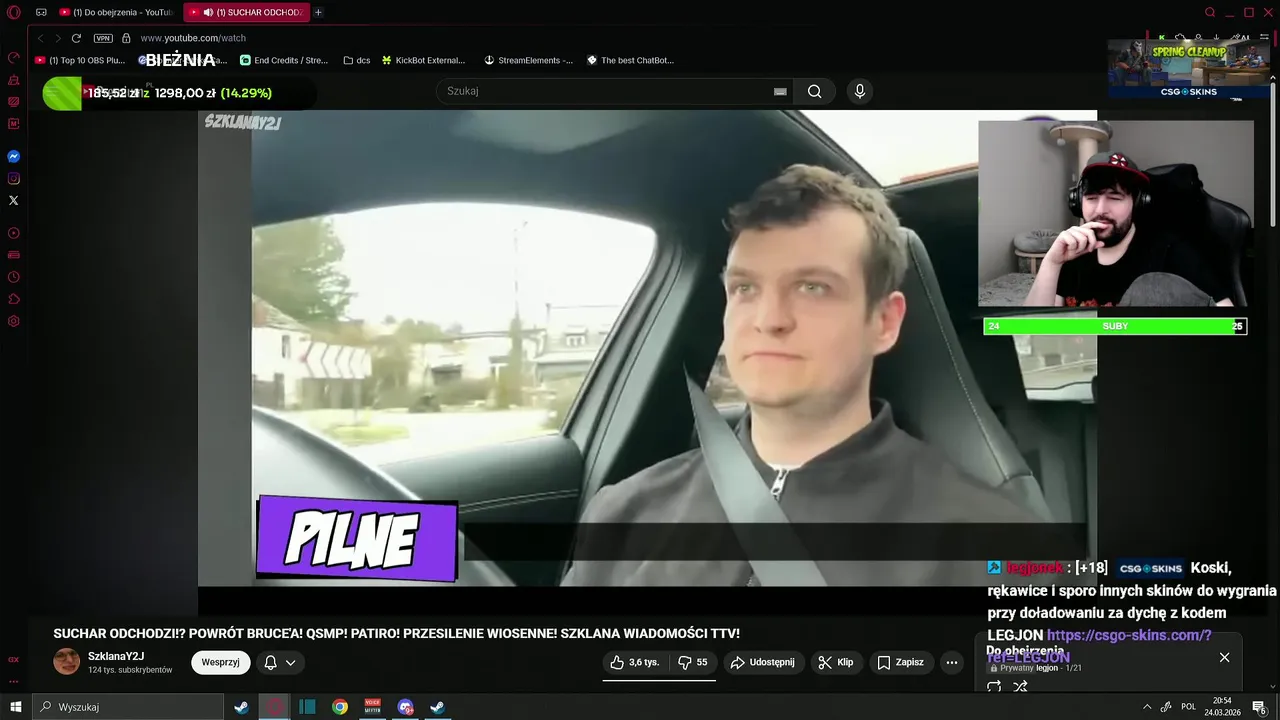Open a new tab with plus button
The image size is (1280, 720).
(x=318, y=12)
